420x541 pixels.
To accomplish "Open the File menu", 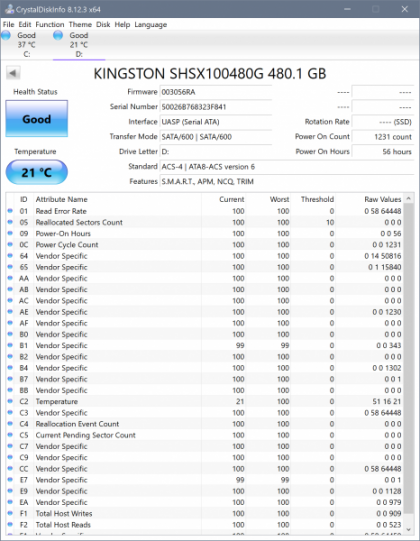I will pyautogui.click(x=9, y=24).
